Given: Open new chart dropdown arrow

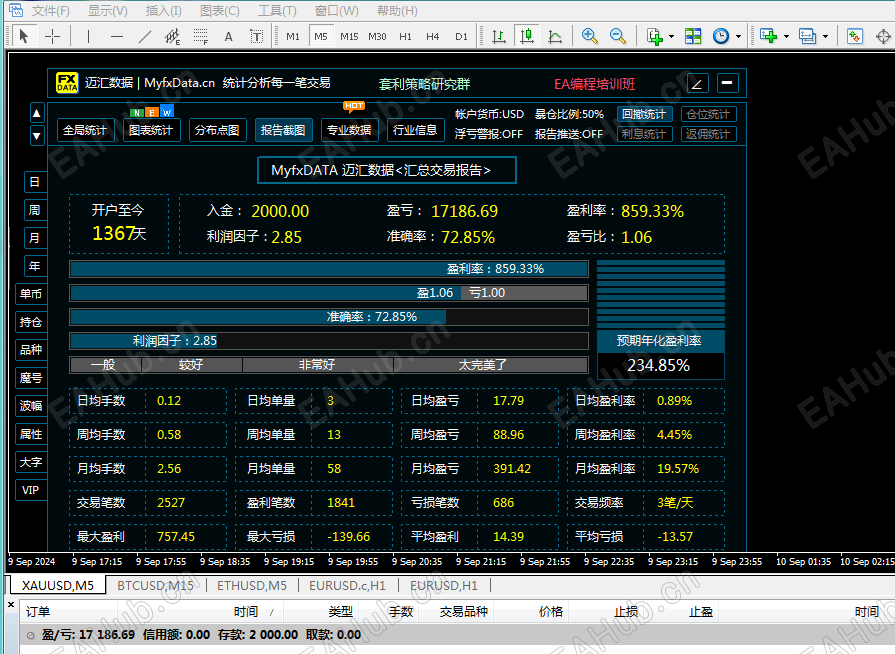Looking at the screenshot, I should (671, 37).
